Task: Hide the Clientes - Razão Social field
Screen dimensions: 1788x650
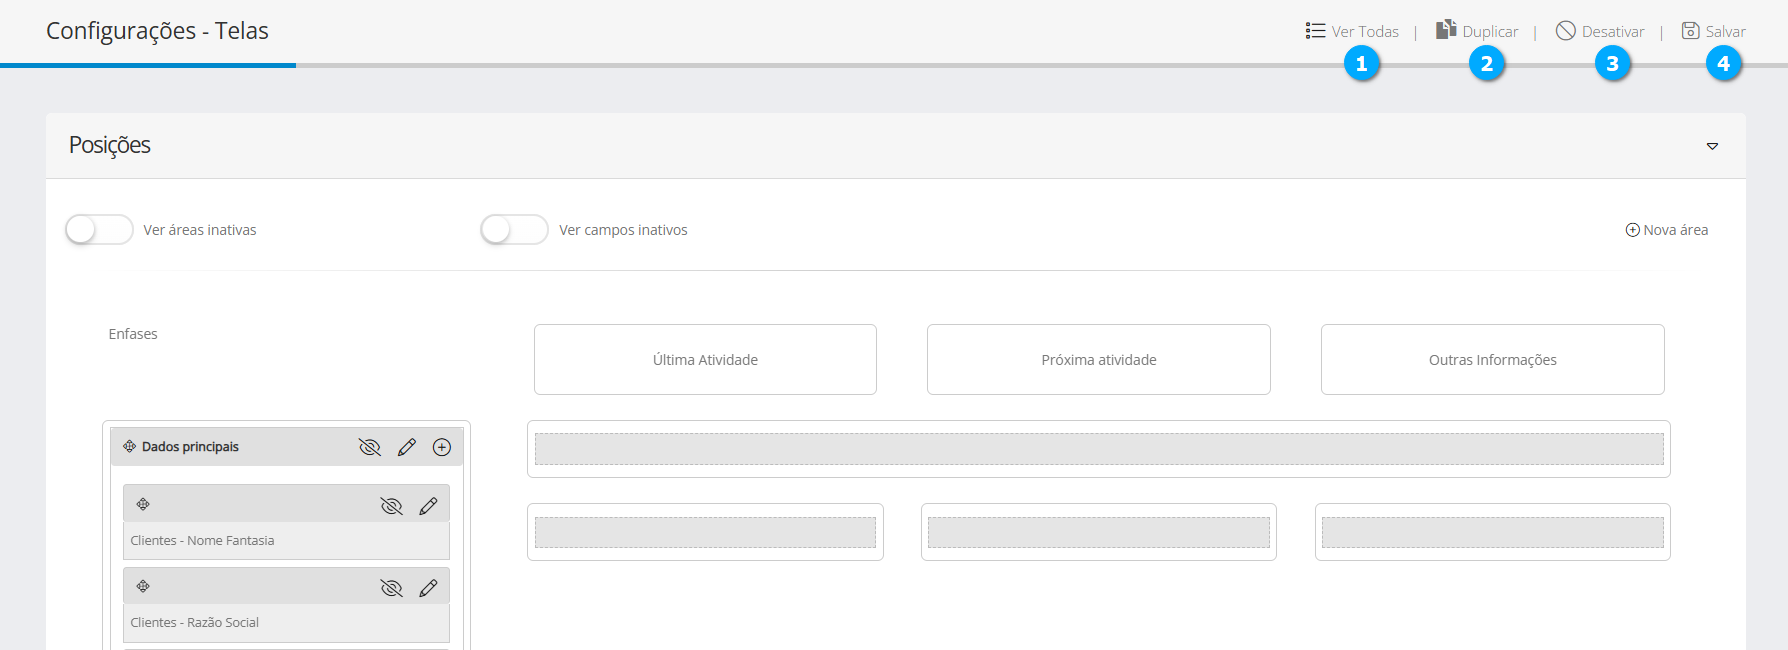Action: tap(391, 588)
